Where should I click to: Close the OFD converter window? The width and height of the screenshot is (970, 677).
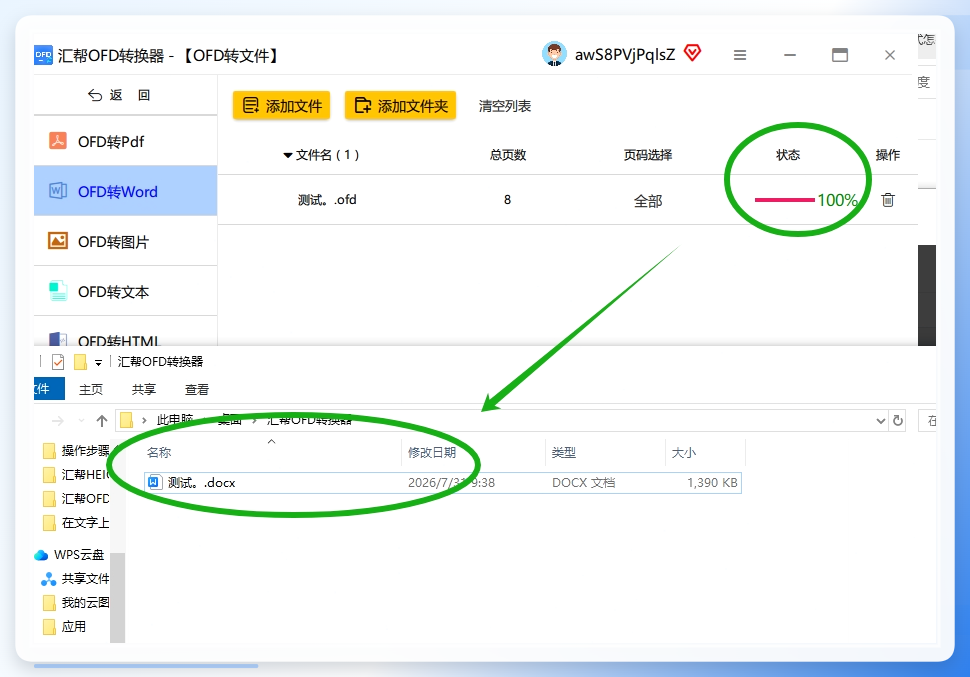(x=890, y=55)
